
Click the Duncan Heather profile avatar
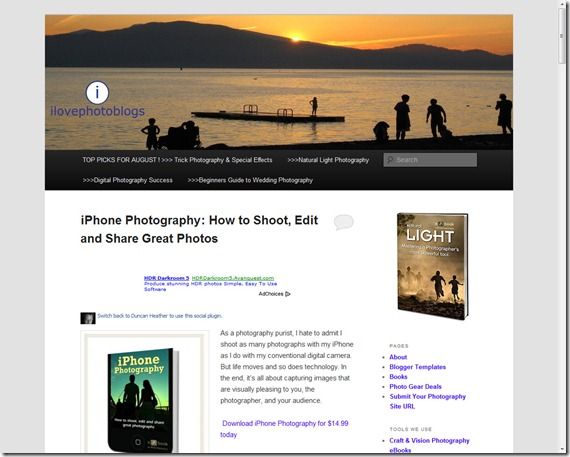pos(88,318)
